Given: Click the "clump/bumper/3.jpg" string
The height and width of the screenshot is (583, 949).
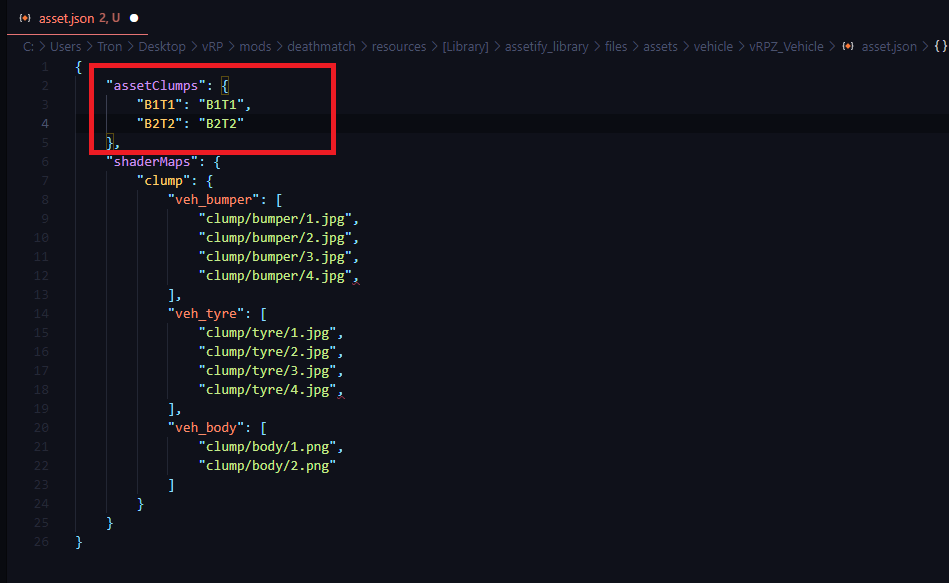Looking at the screenshot, I should pos(275,257).
